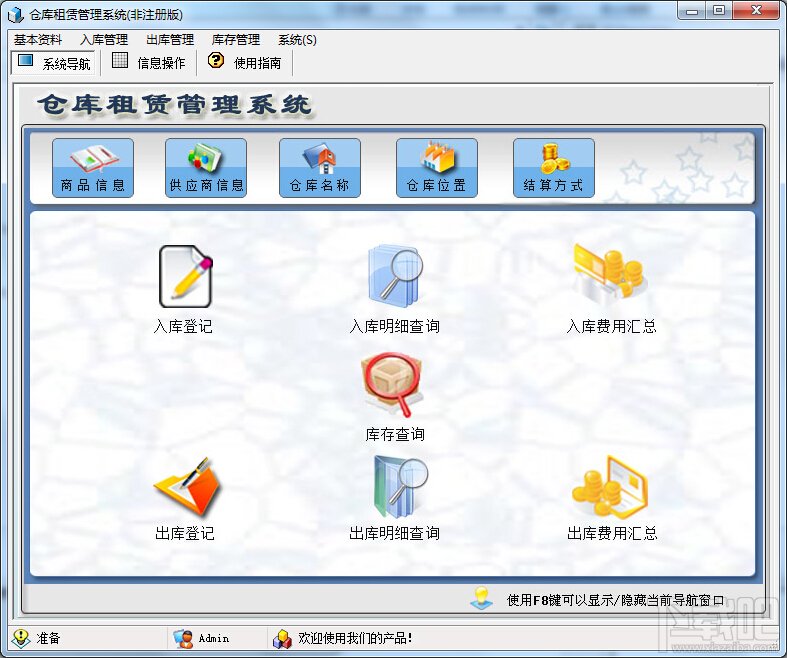
Task: Open the 库存管理 menu
Action: pyautogui.click(x=236, y=40)
